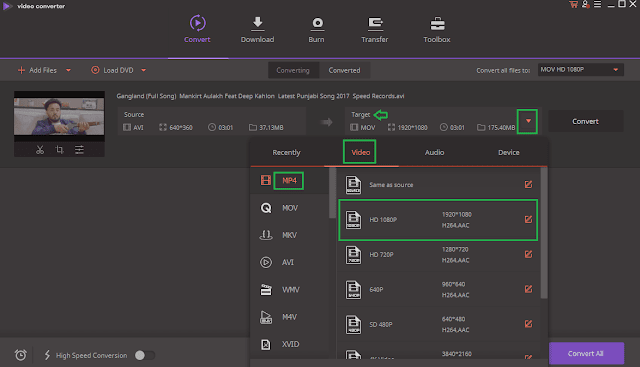Screen dimensions: 640x367
Task: Choose the HD 1080P preset
Action: click(438, 220)
